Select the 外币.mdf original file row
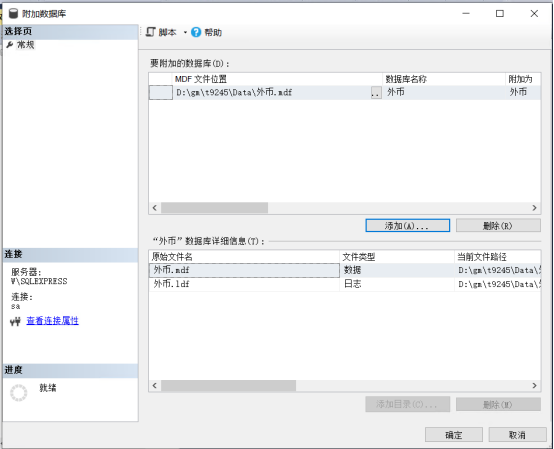This screenshot has width=554, height=449. [x=244, y=270]
